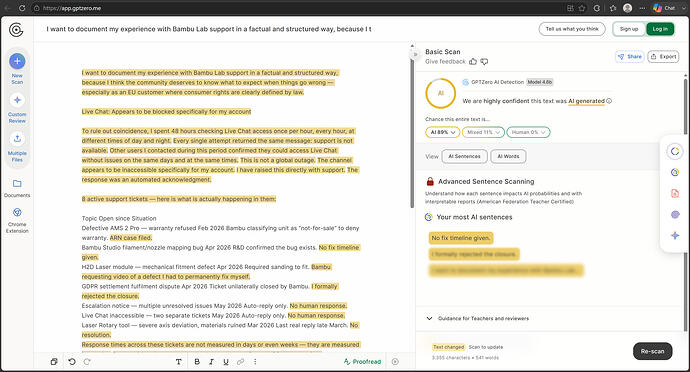690x372 pixels.
Task: Reload the browser page
Action: pos(22,8)
